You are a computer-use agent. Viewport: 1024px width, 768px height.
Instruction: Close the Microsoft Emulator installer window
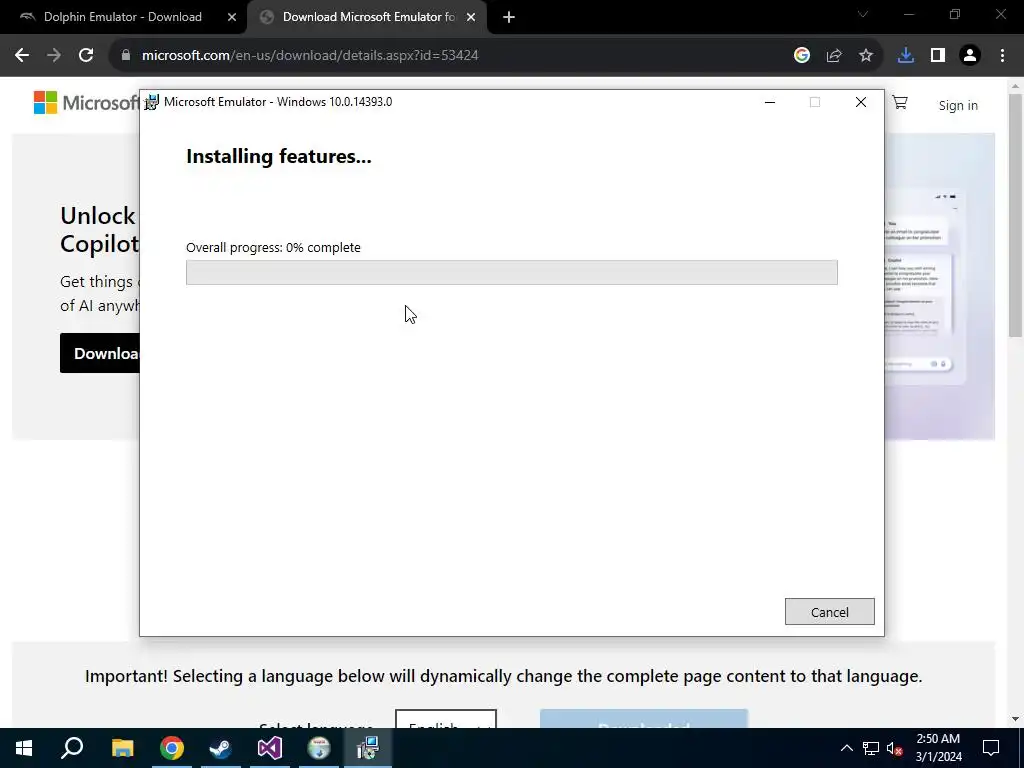861,102
